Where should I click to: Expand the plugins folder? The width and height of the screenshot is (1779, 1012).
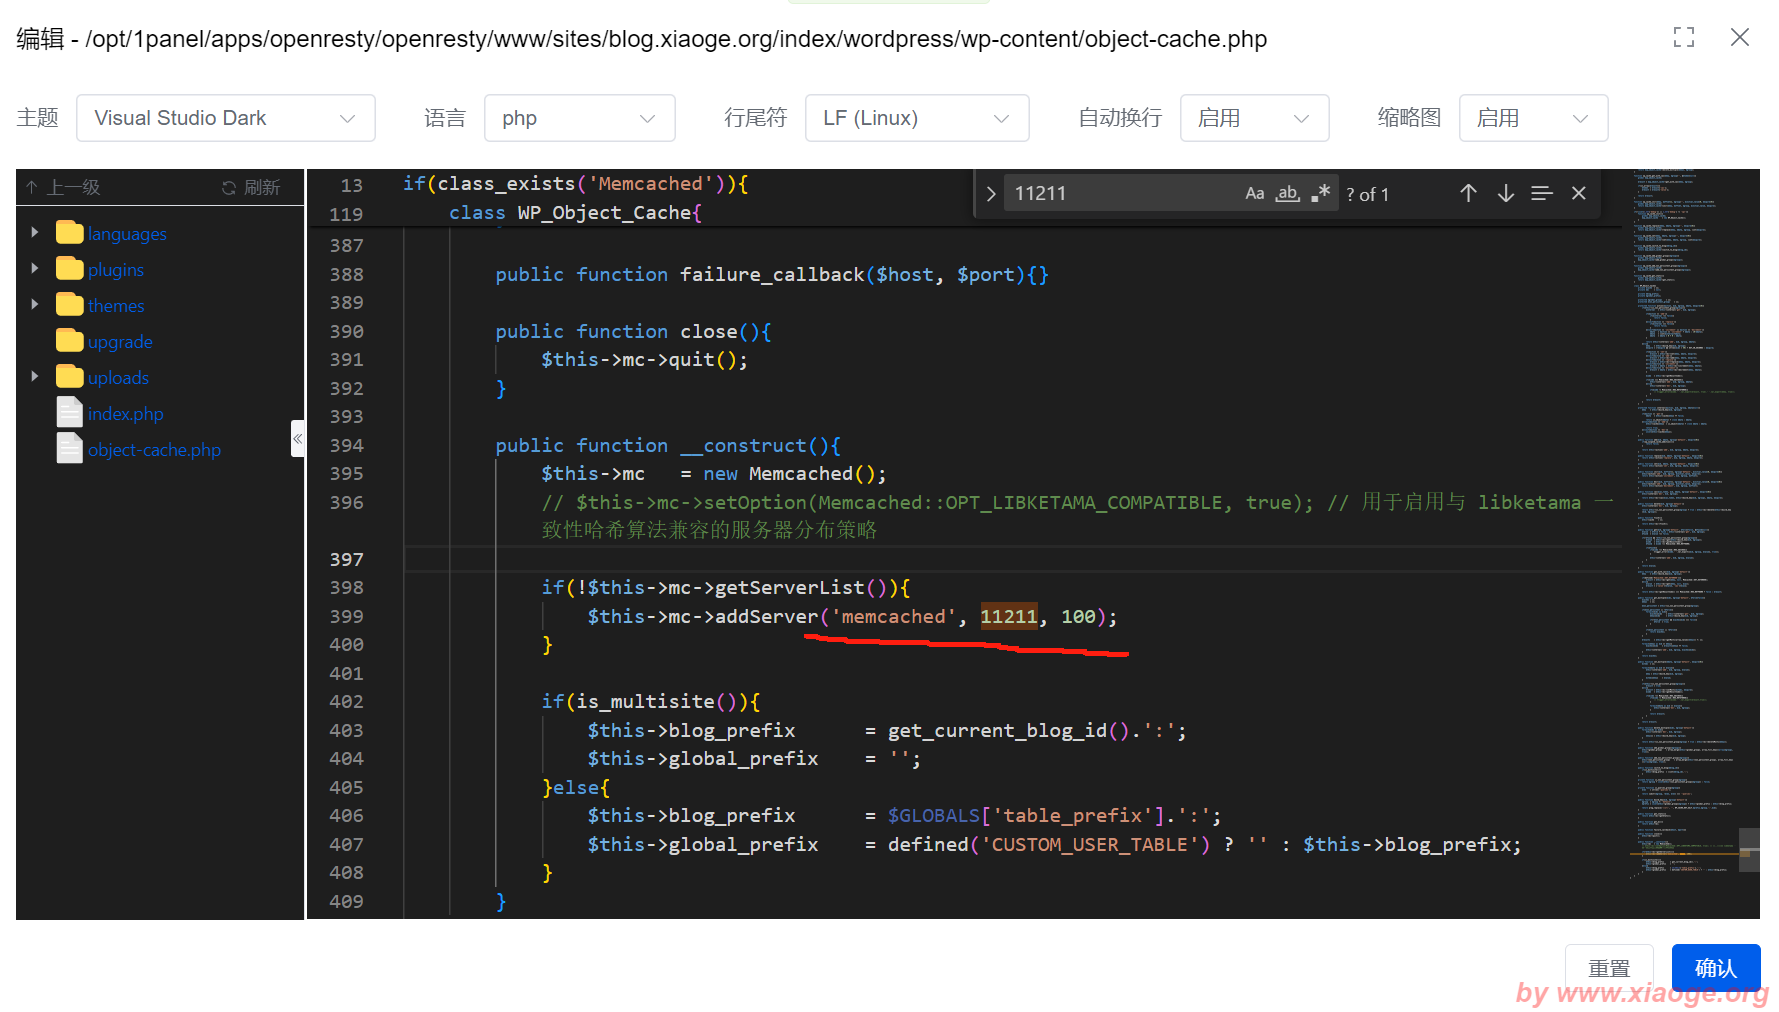[x=35, y=269]
